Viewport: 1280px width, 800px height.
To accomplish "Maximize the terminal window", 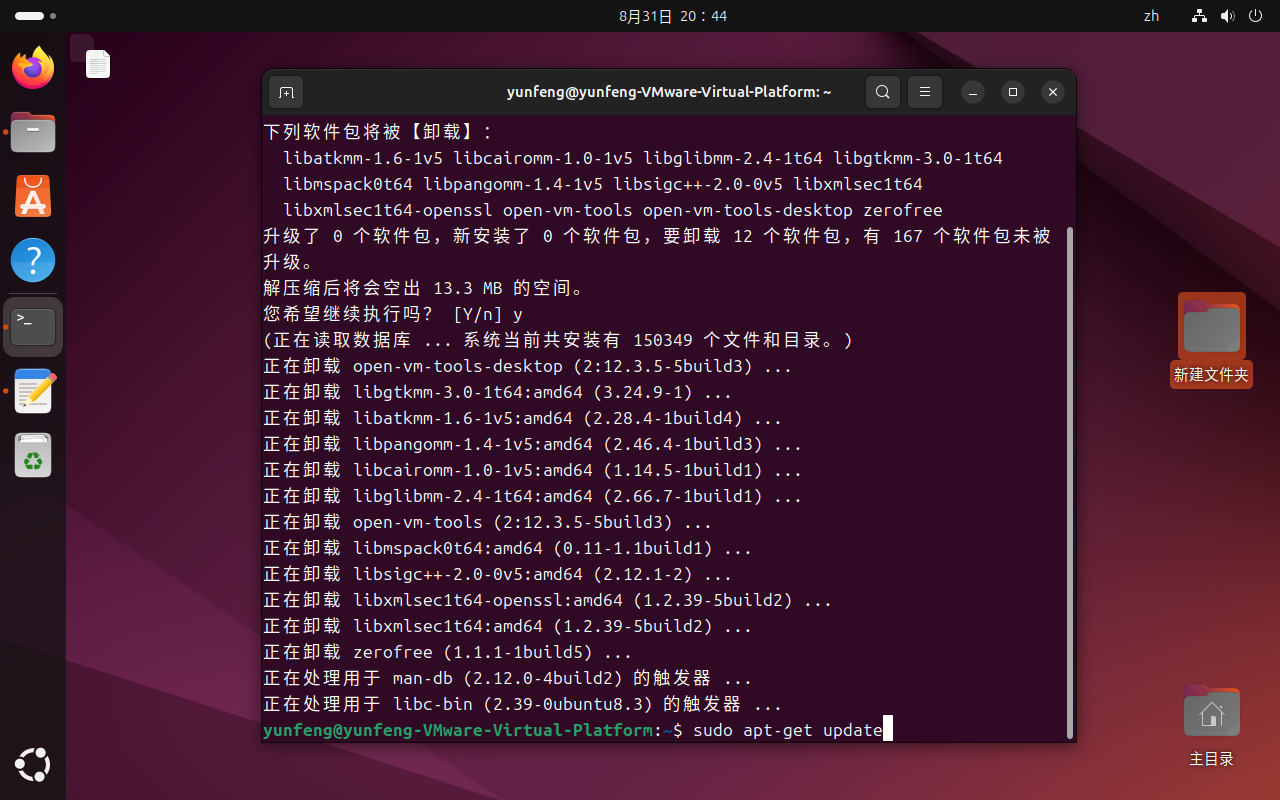I will click(1013, 92).
